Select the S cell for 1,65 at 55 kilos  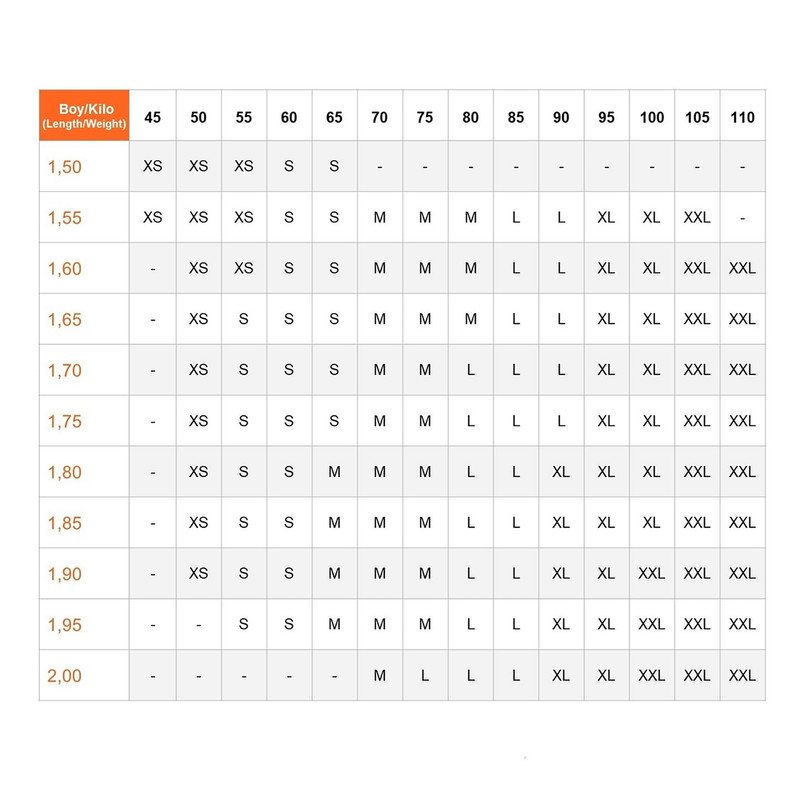[244, 319]
